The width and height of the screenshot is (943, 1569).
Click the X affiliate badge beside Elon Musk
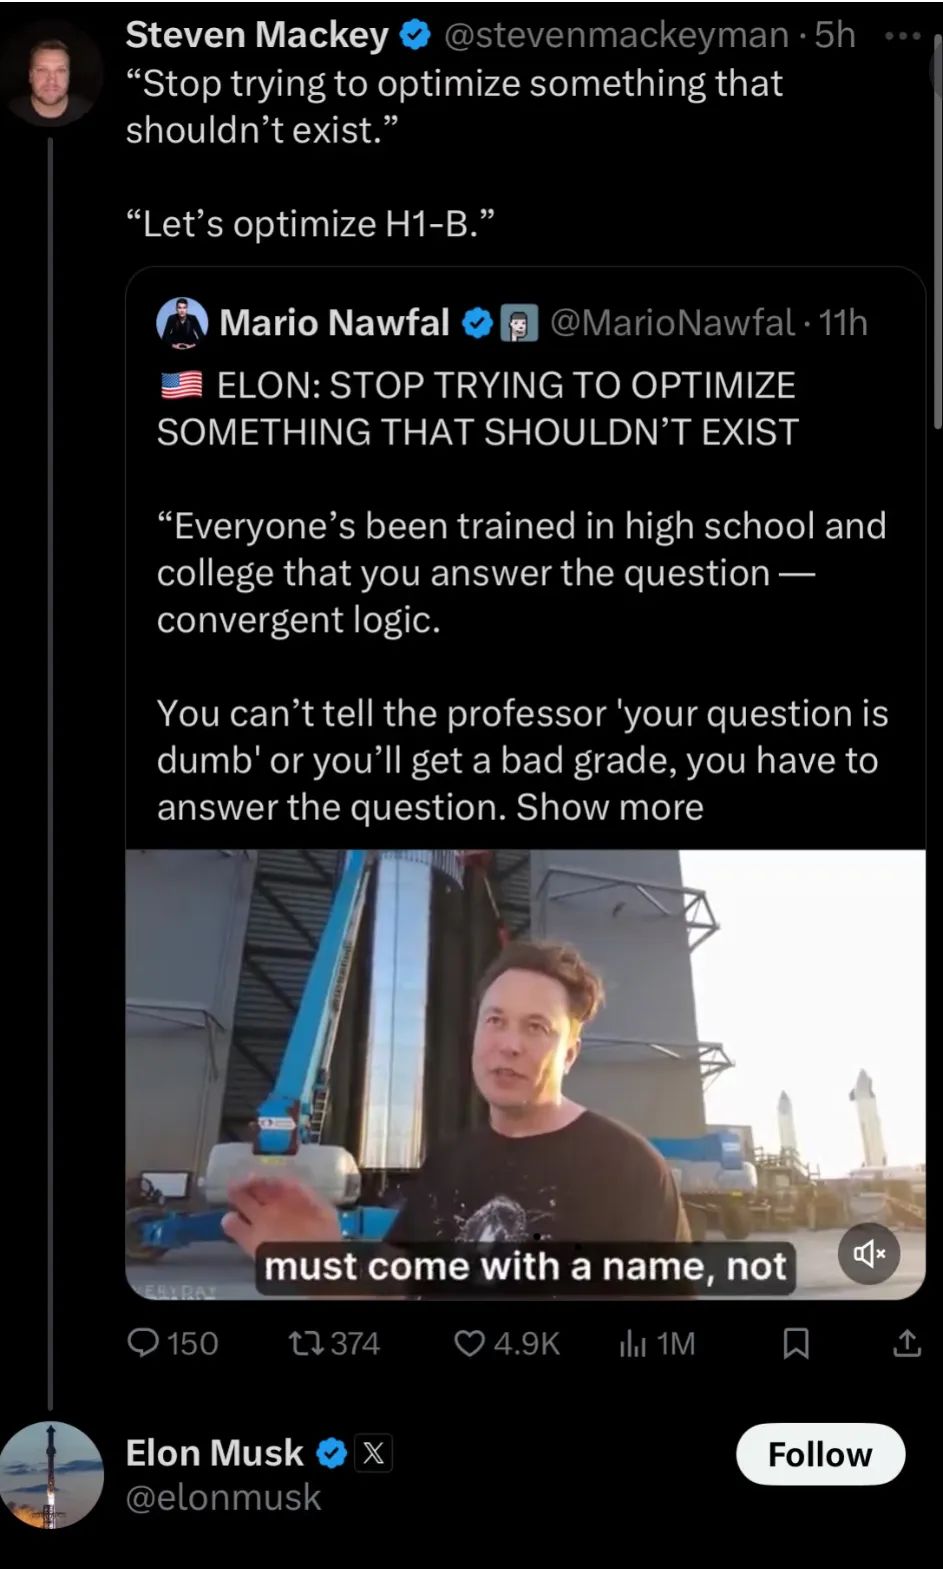[373, 1452]
